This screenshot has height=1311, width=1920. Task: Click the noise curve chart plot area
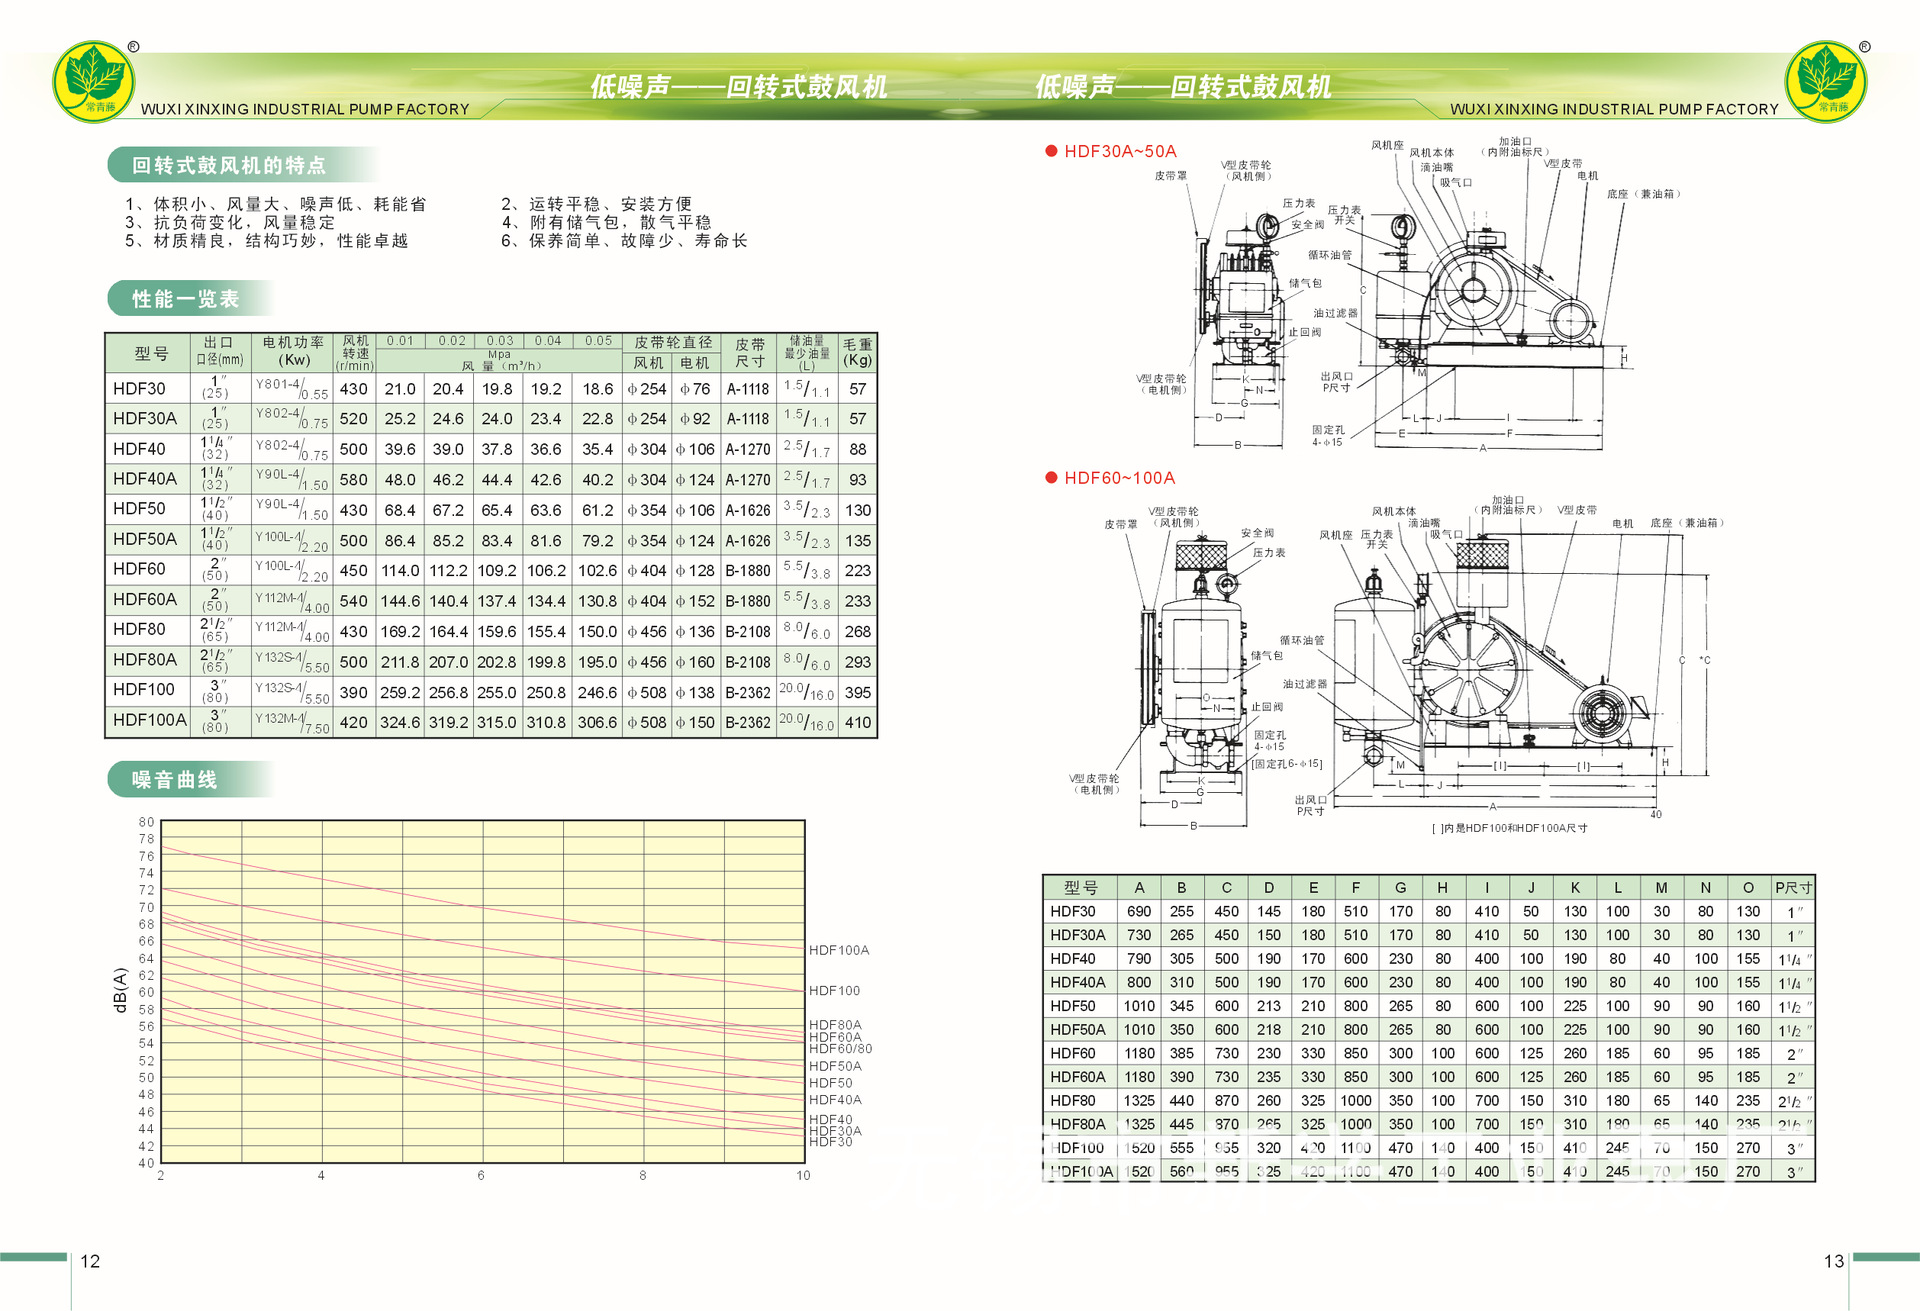point(483,991)
